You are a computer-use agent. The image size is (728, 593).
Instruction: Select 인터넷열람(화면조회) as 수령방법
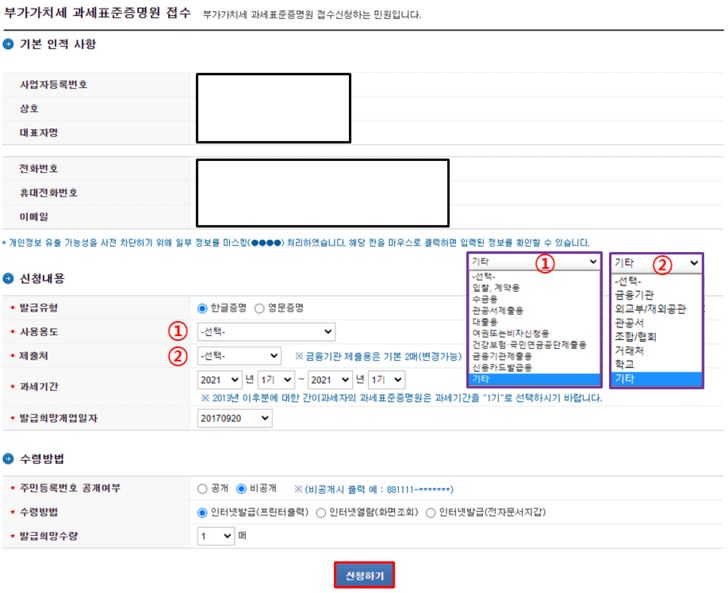coord(321,513)
